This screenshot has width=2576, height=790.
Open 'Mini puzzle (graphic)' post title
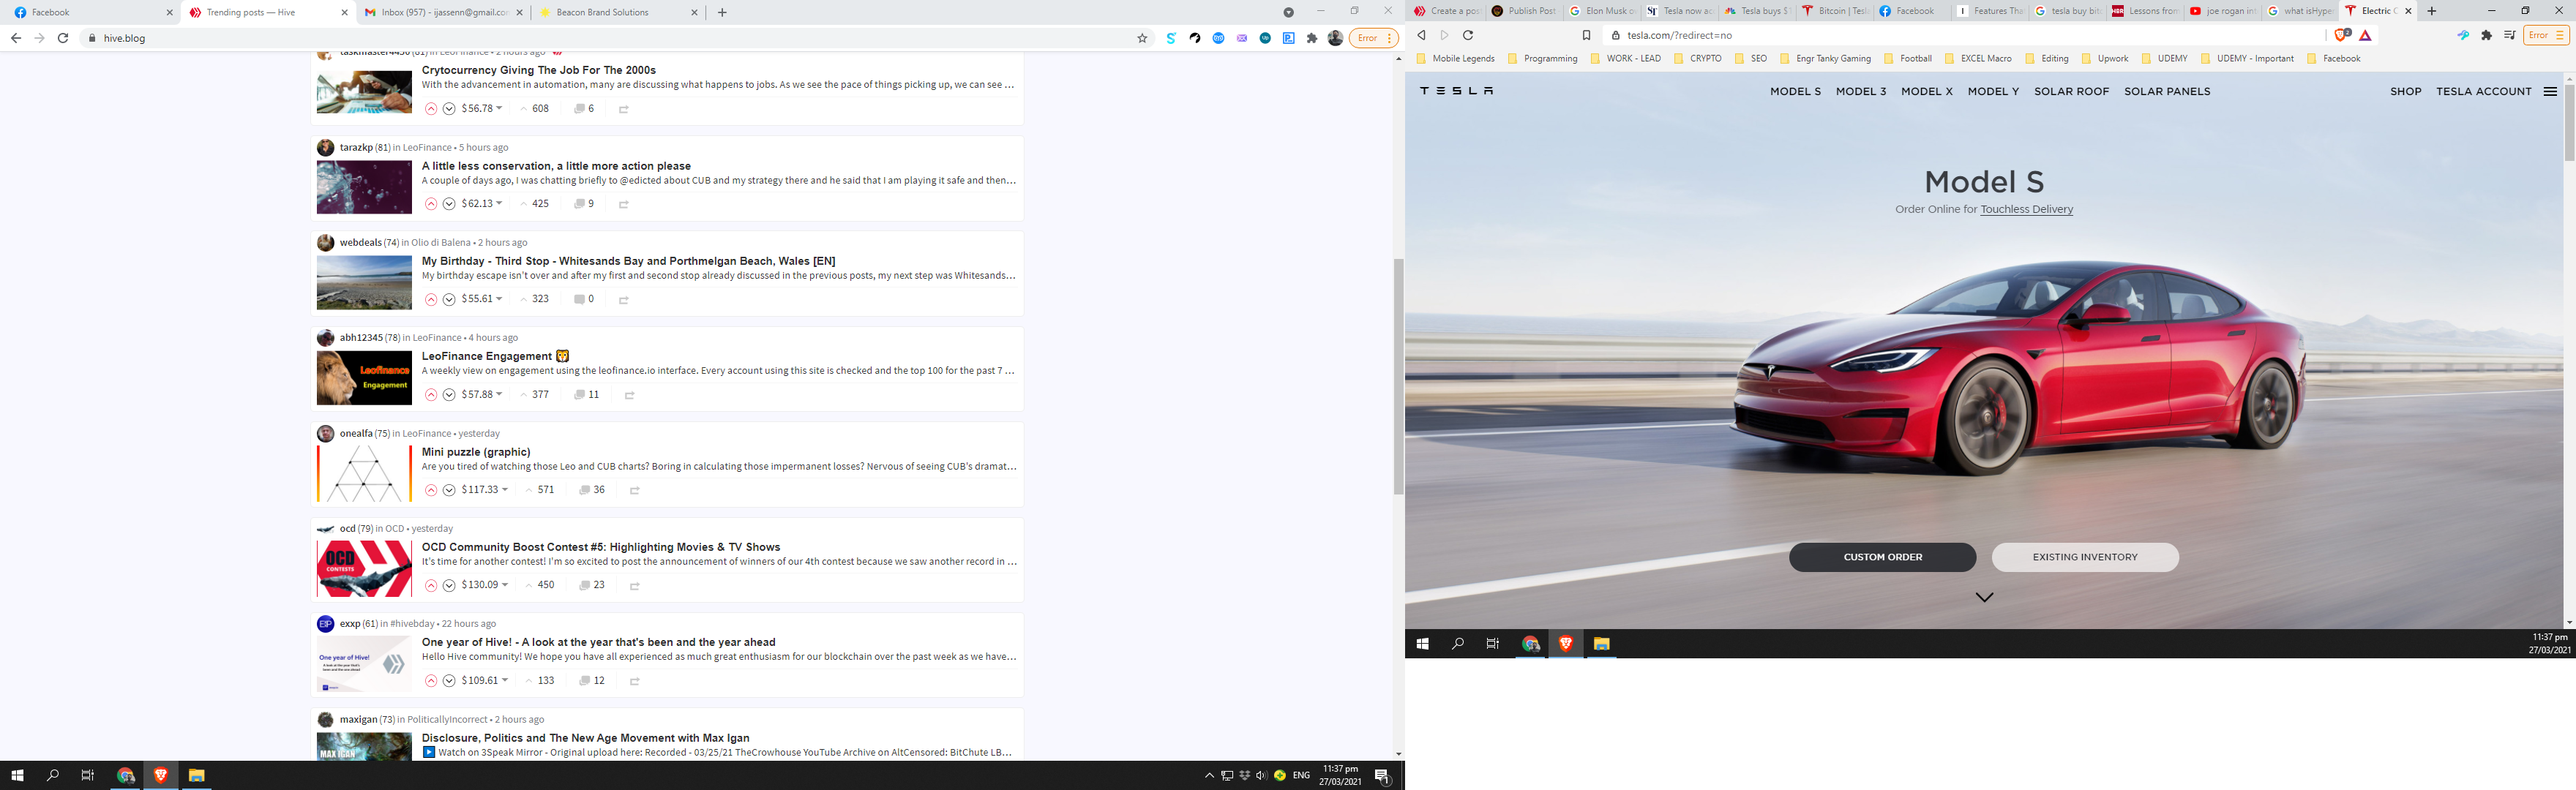pyautogui.click(x=476, y=452)
